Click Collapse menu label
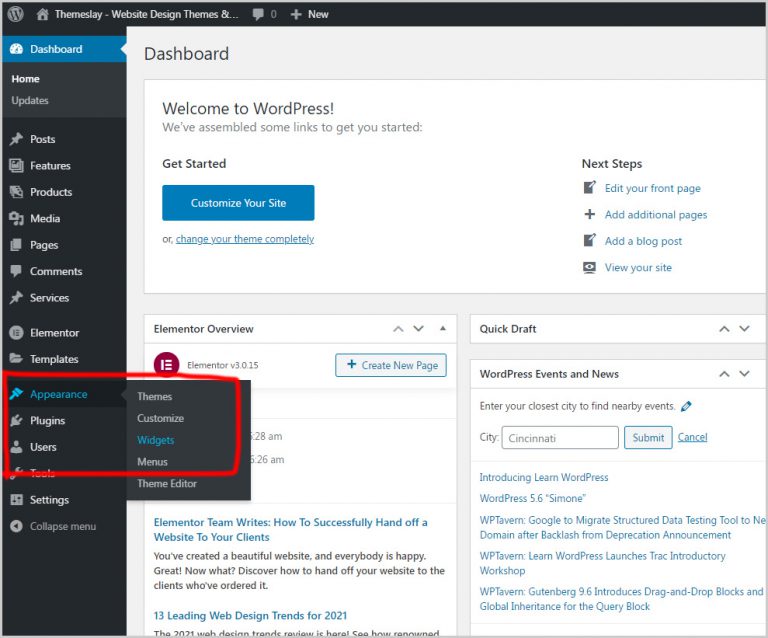768x638 pixels. tap(63, 526)
